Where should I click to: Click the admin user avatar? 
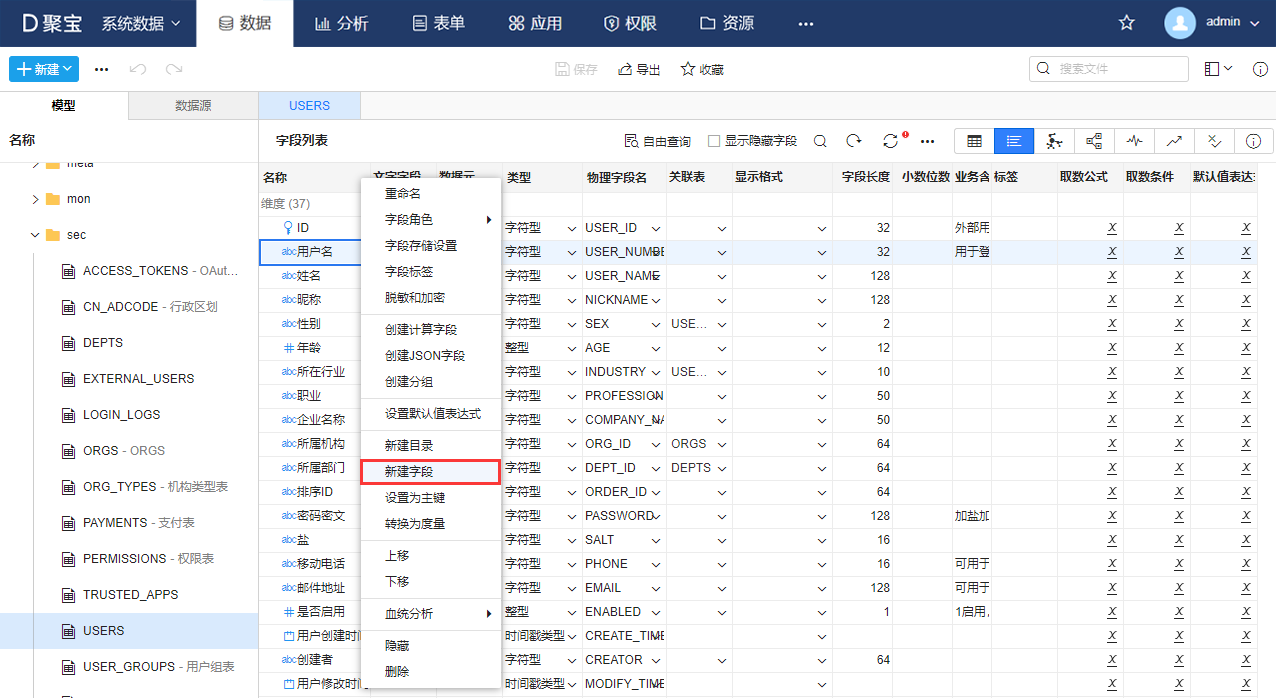tap(1180, 22)
